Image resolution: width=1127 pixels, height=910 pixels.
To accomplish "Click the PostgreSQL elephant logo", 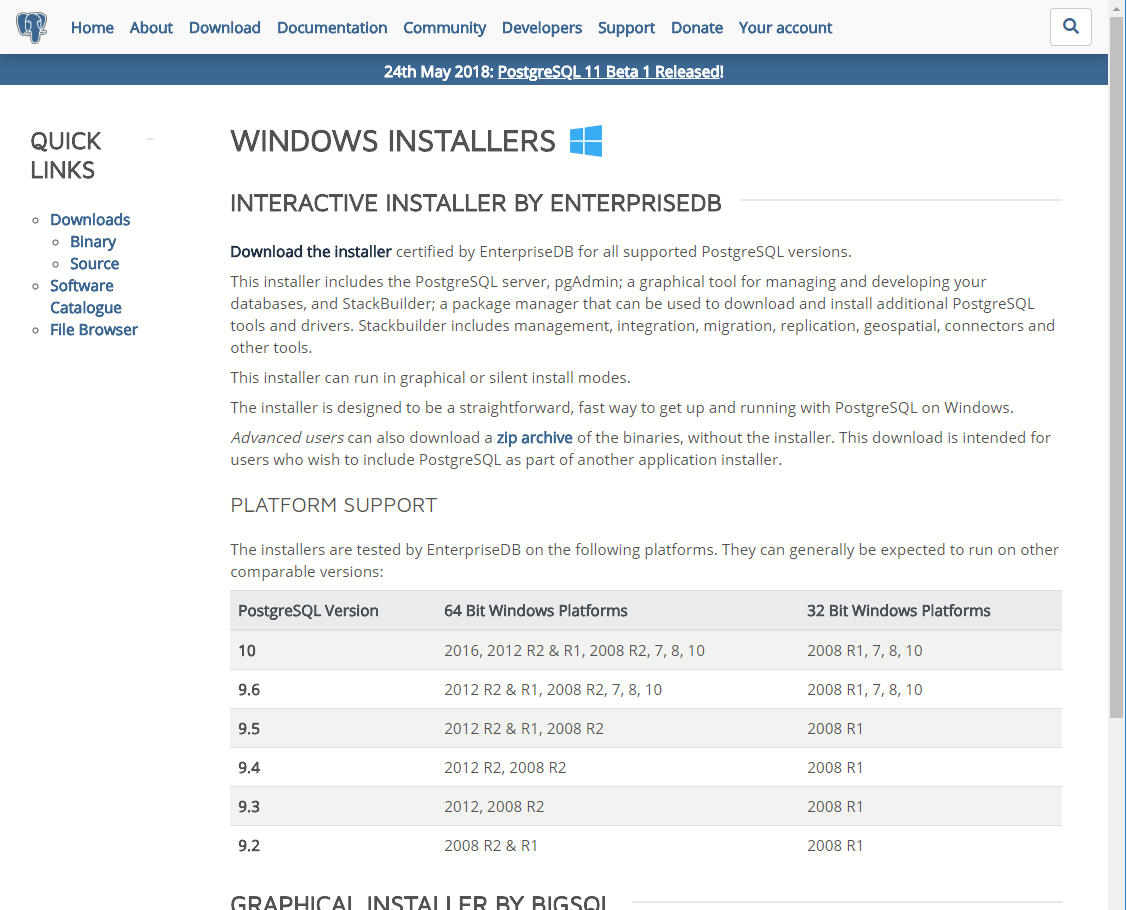I will (x=32, y=27).
